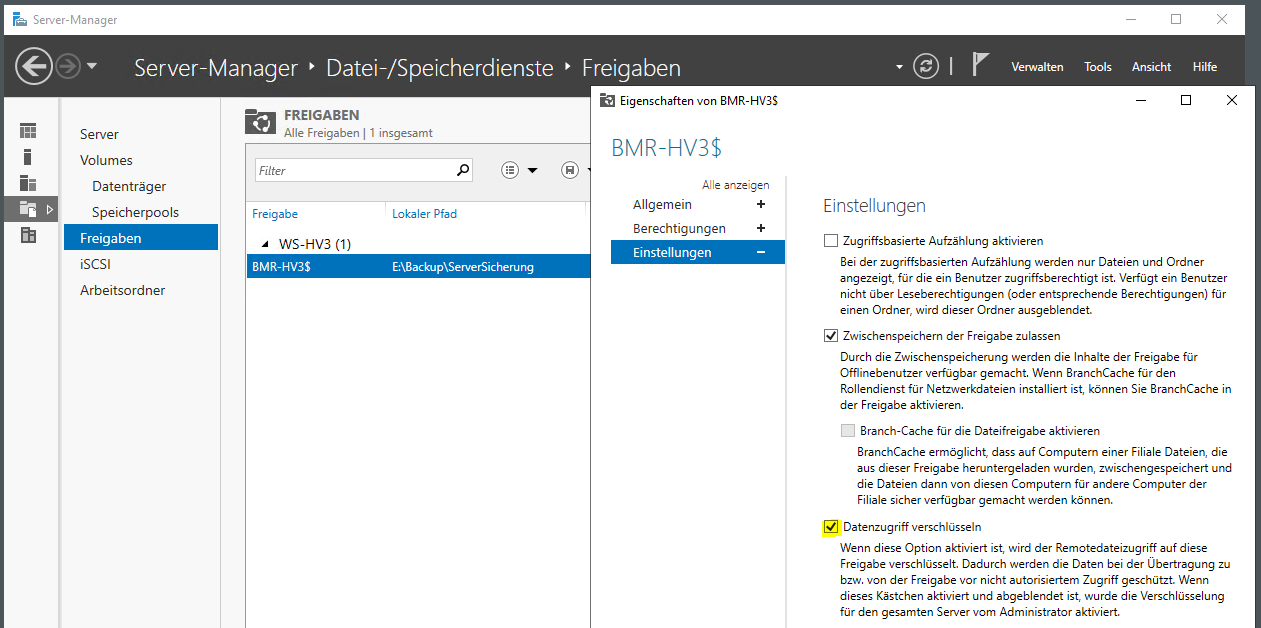Expand Berechtigungen with its plus sign
This screenshot has height=628, width=1261.
tap(761, 228)
